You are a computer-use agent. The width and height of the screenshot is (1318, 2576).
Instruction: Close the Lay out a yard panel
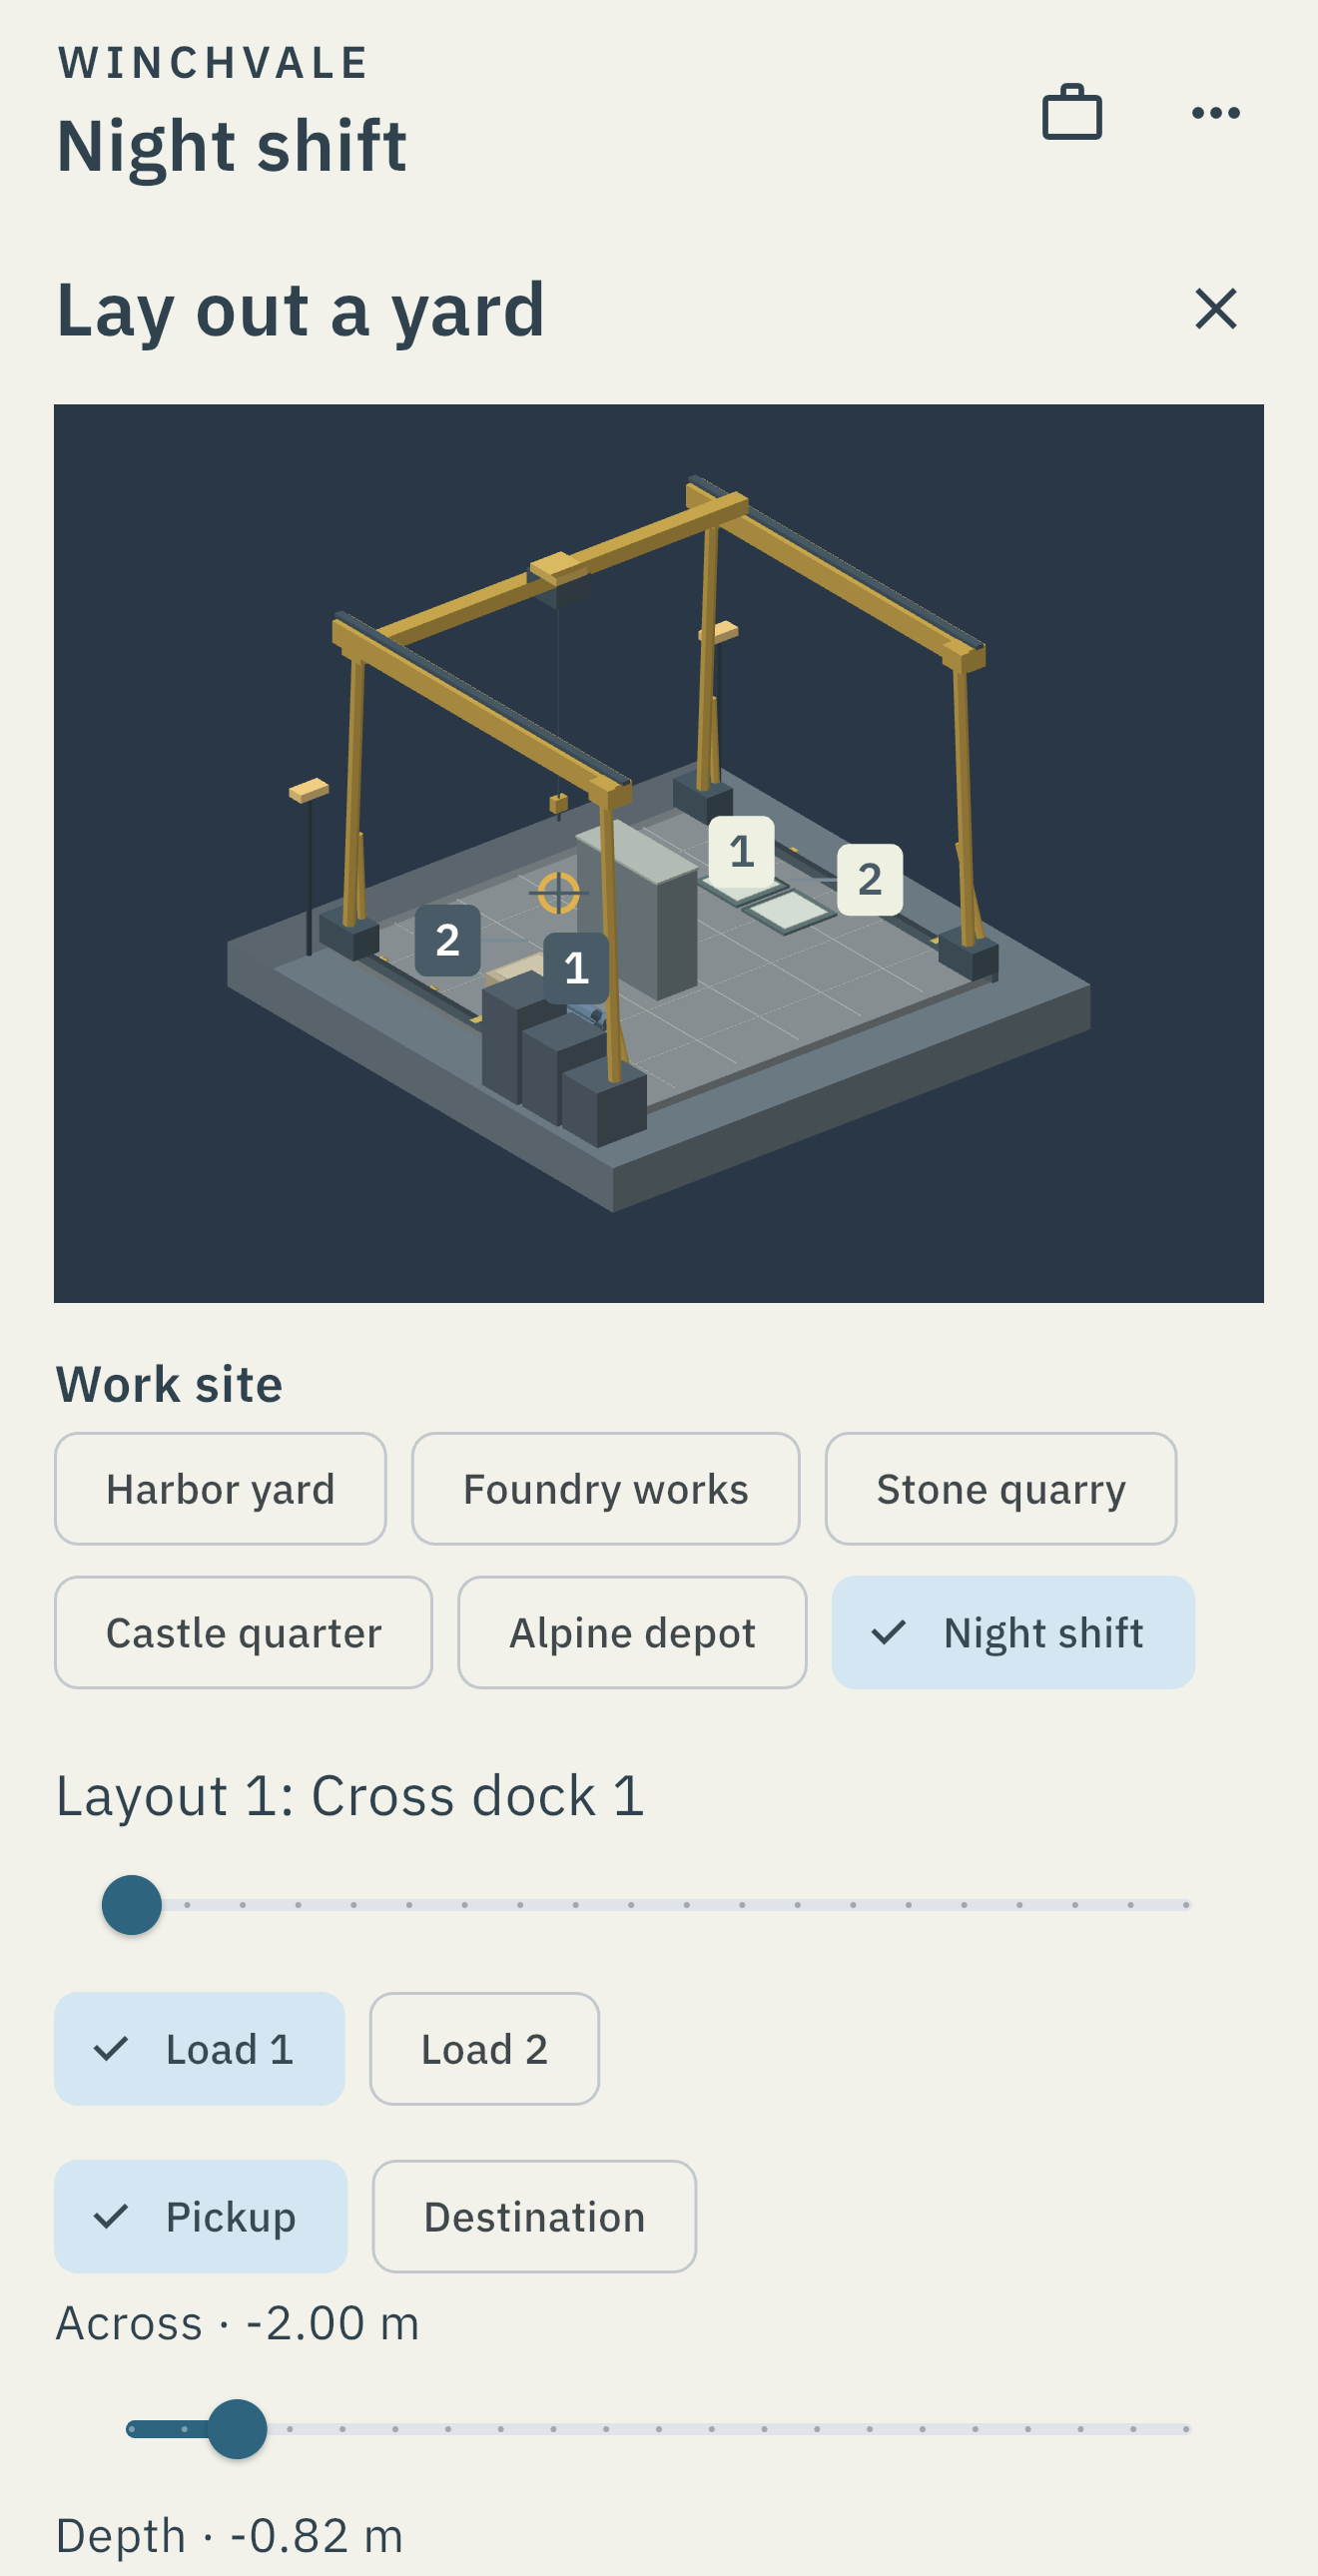coord(1215,308)
